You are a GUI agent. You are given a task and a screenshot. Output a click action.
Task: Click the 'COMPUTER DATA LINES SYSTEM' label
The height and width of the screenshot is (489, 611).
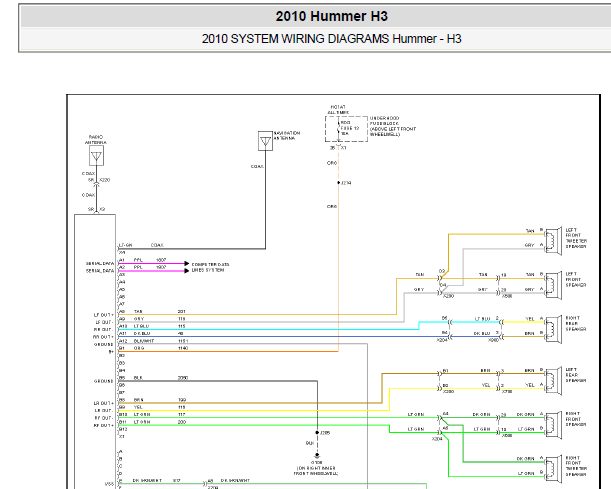[x=210, y=267]
